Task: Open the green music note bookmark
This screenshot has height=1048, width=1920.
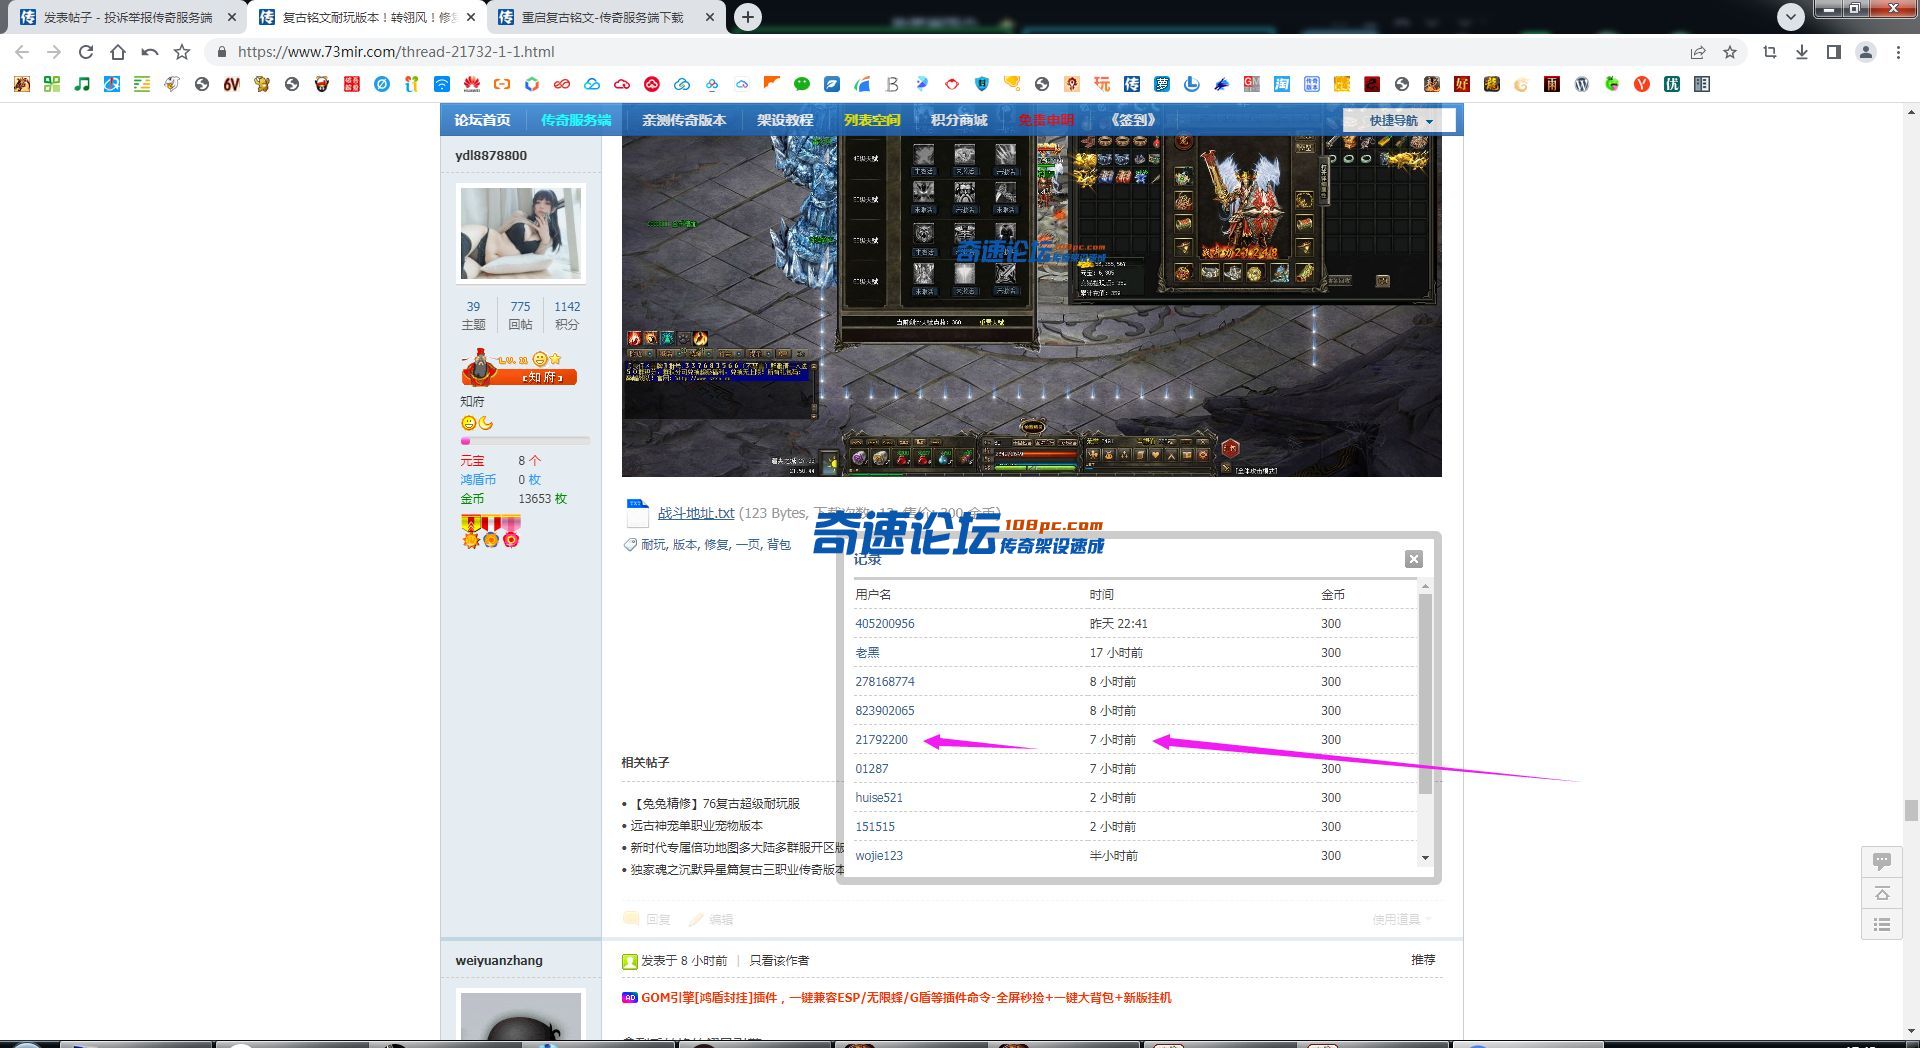Action: click(x=82, y=84)
